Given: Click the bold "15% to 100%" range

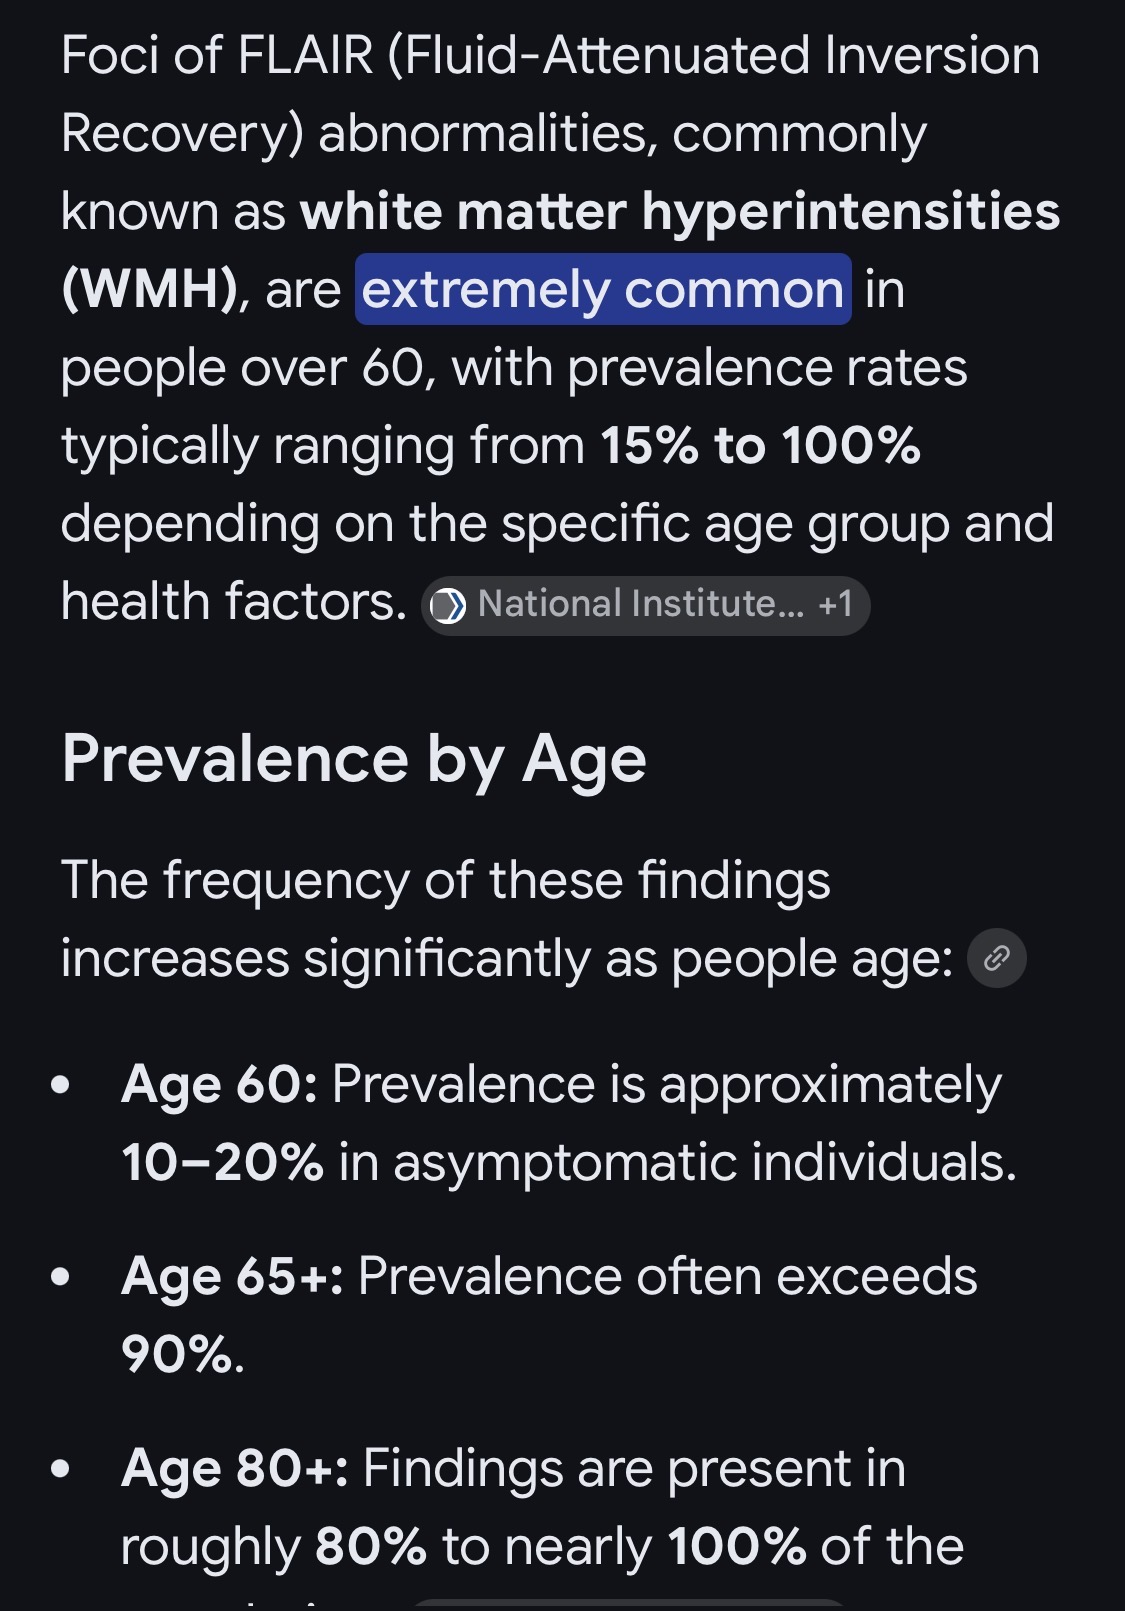Looking at the screenshot, I should click(x=760, y=446).
